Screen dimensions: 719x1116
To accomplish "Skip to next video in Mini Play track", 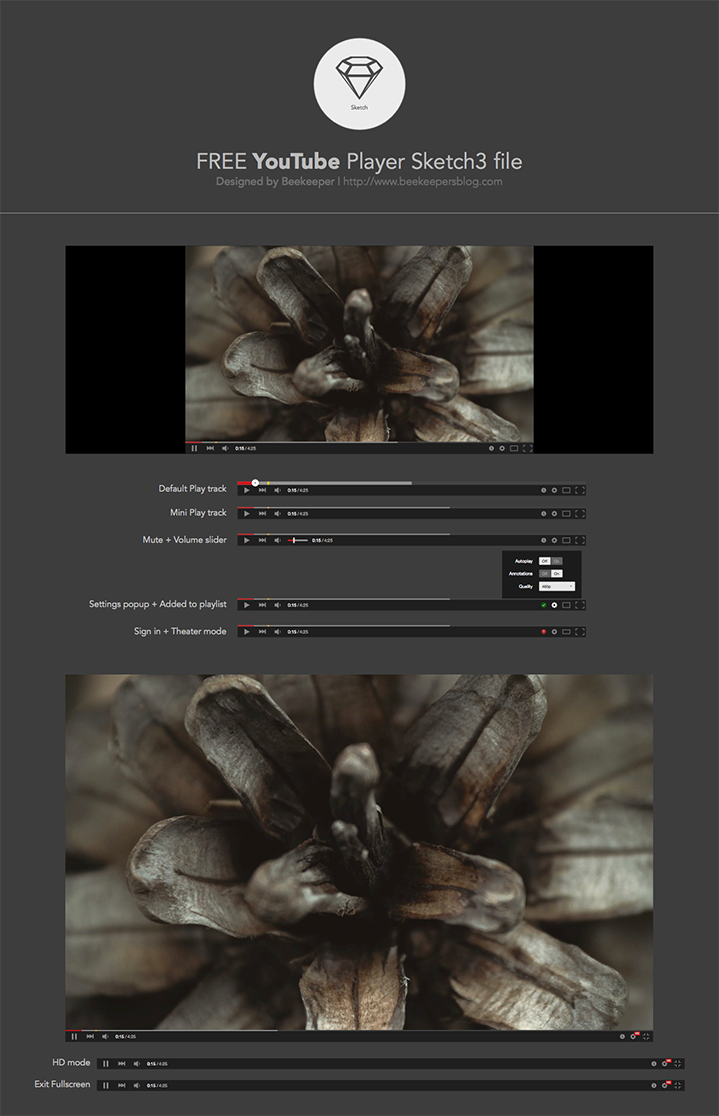I will tap(262, 514).
